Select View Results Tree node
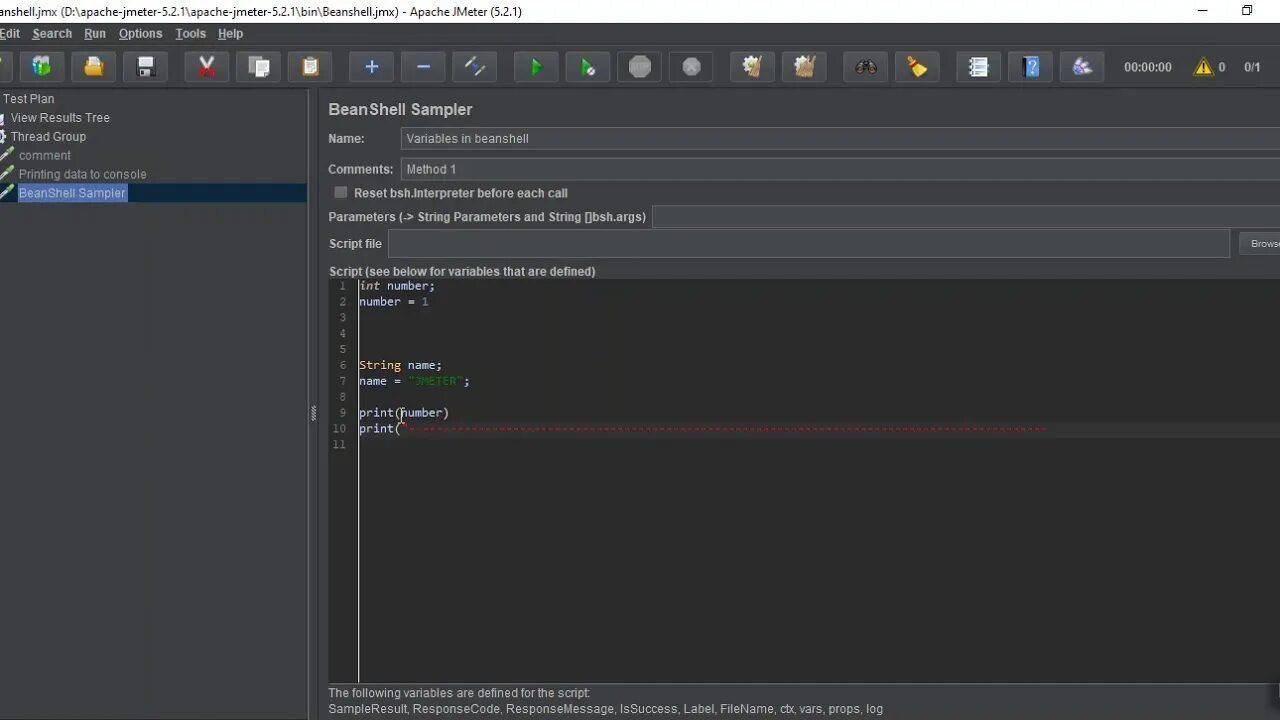Viewport: 1280px width, 720px height. pyautogui.click(x=60, y=118)
